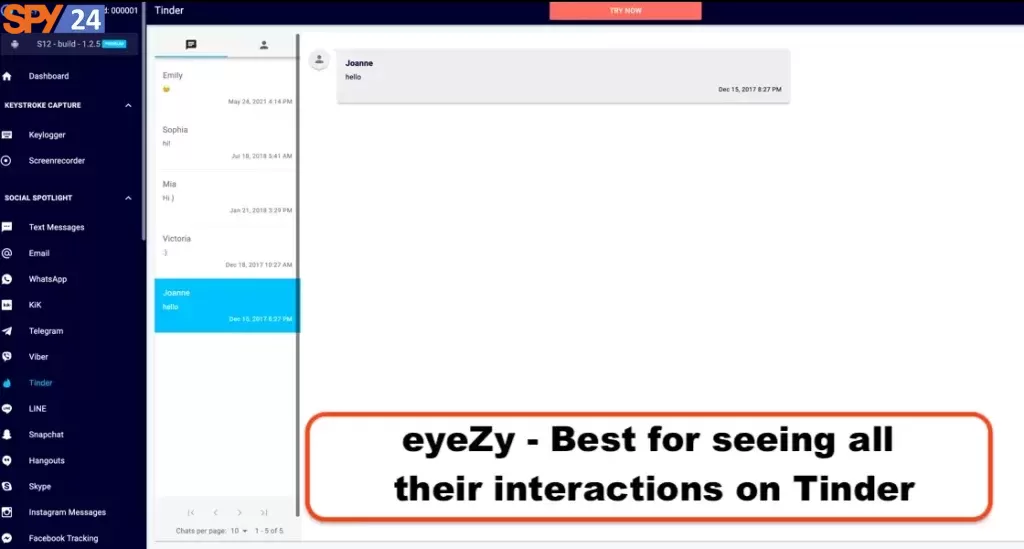Click Joanne's avatar icon in the message view
The width and height of the screenshot is (1024, 549).
(x=319, y=60)
